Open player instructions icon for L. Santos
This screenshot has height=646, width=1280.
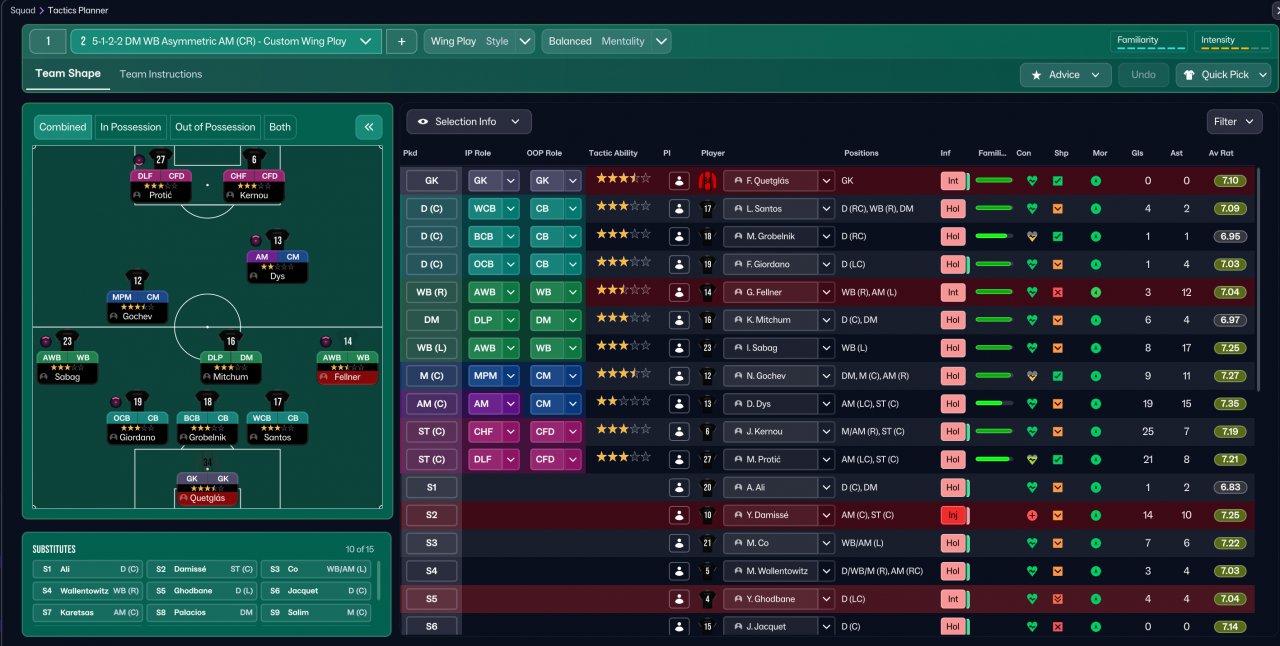(x=680, y=209)
